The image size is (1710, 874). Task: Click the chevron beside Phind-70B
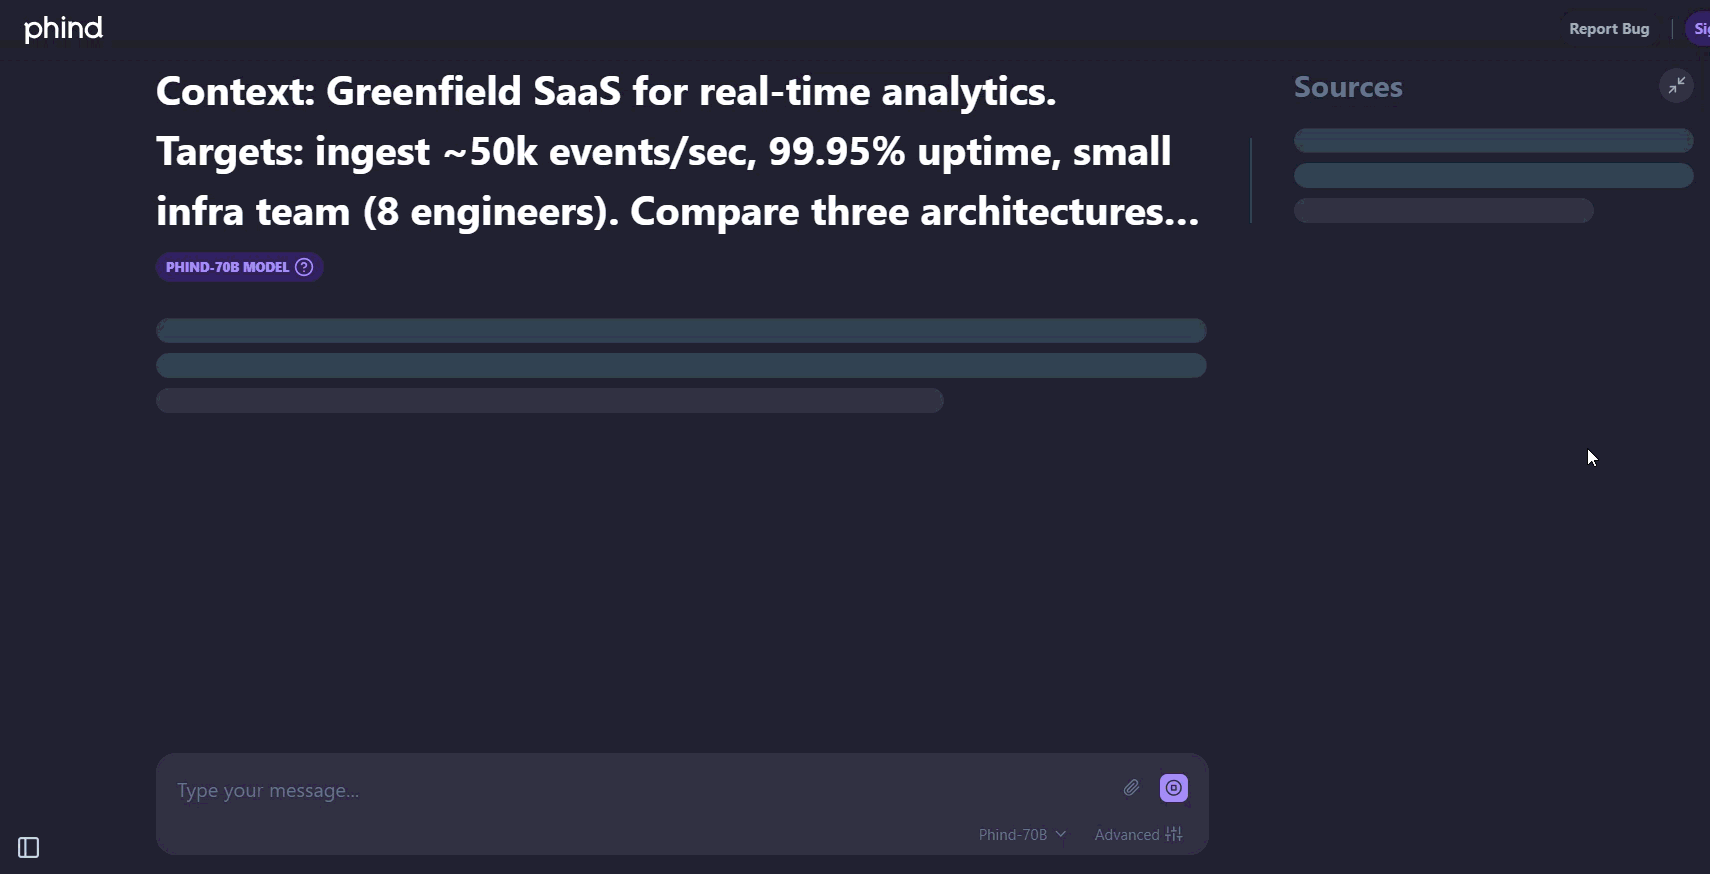point(1061,834)
